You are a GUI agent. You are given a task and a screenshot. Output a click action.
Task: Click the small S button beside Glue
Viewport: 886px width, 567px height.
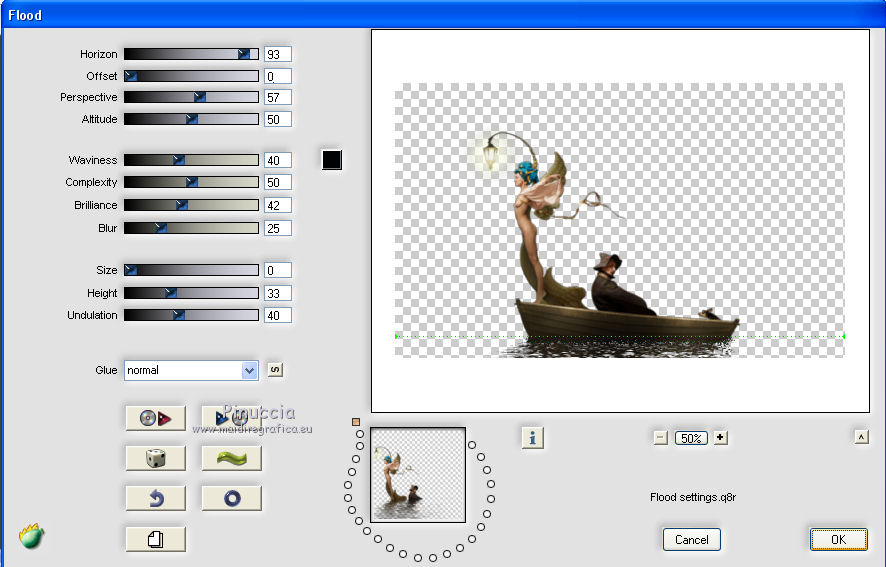275,370
